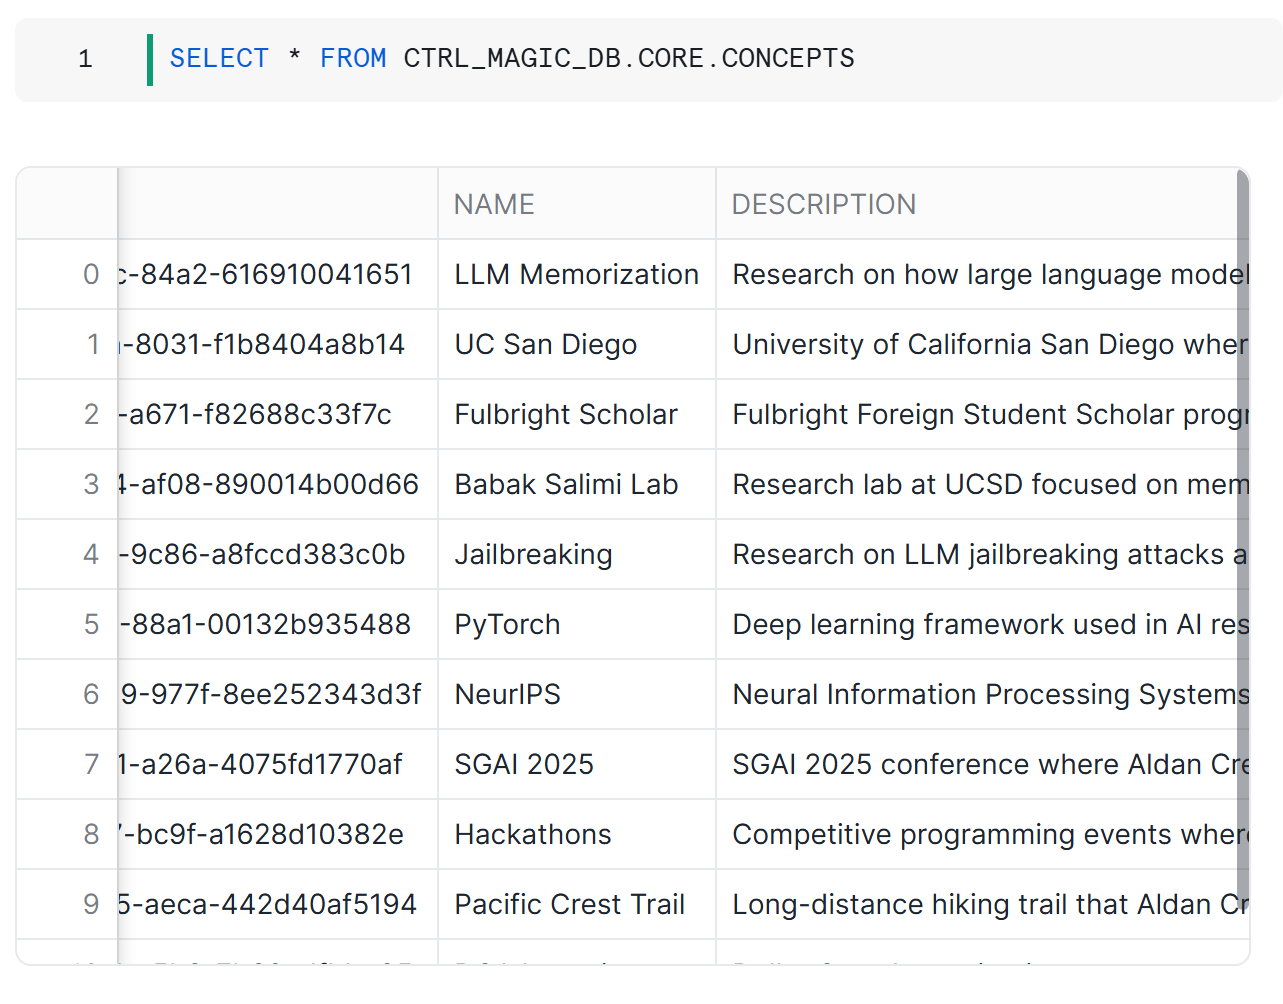This screenshot has height=1004, width=1283.
Task: Select row number 5 index cell
Action: click(91, 624)
